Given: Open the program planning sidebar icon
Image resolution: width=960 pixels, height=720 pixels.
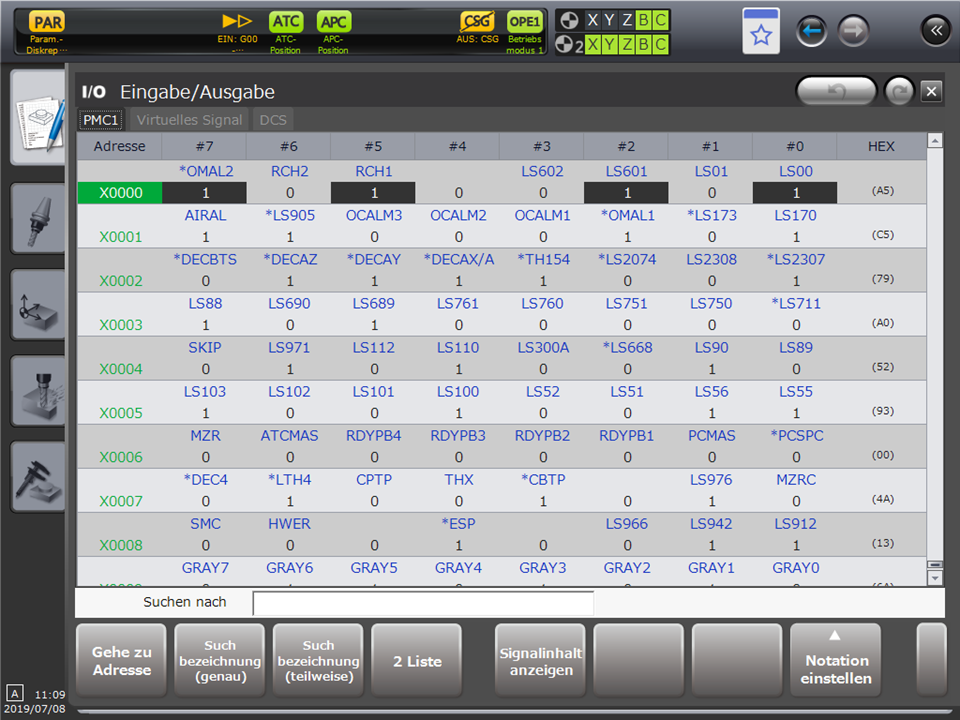Looking at the screenshot, I should [x=37, y=117].
